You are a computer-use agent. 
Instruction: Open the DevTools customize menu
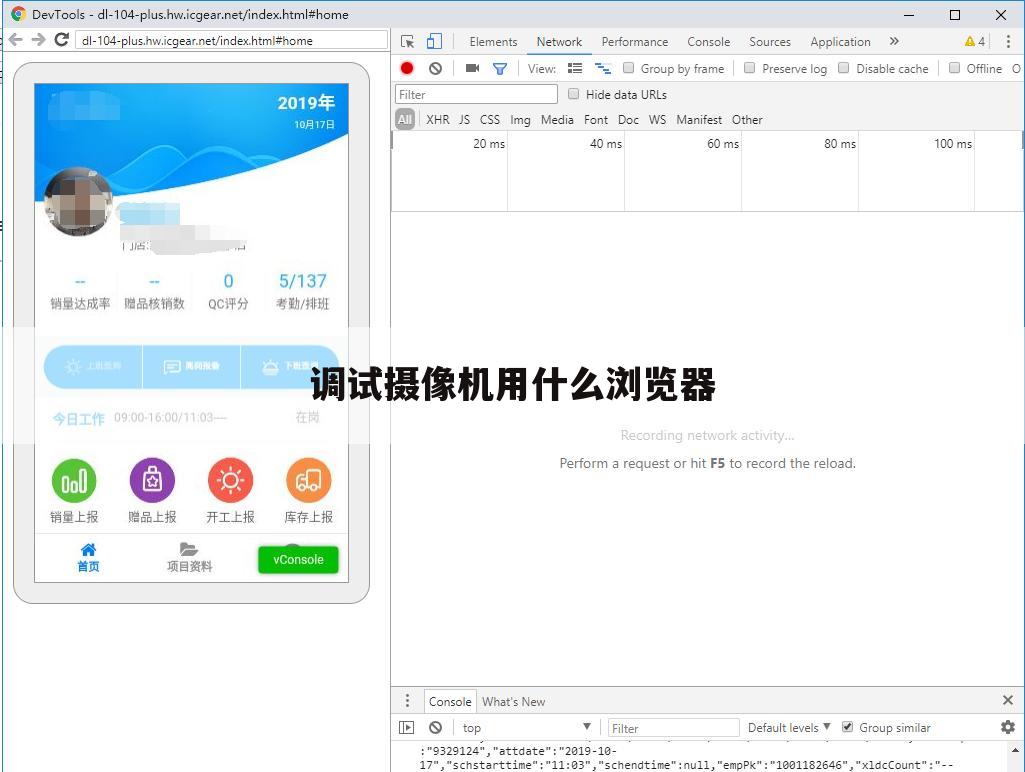tap(1008, 42)
